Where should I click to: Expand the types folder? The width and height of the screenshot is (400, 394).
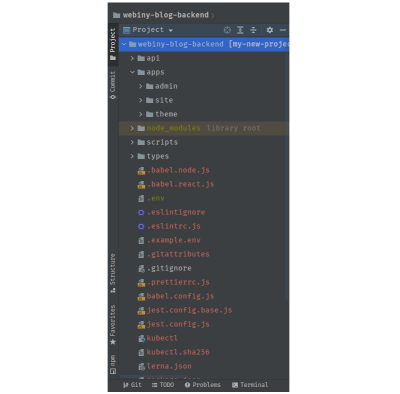(132, 156)
